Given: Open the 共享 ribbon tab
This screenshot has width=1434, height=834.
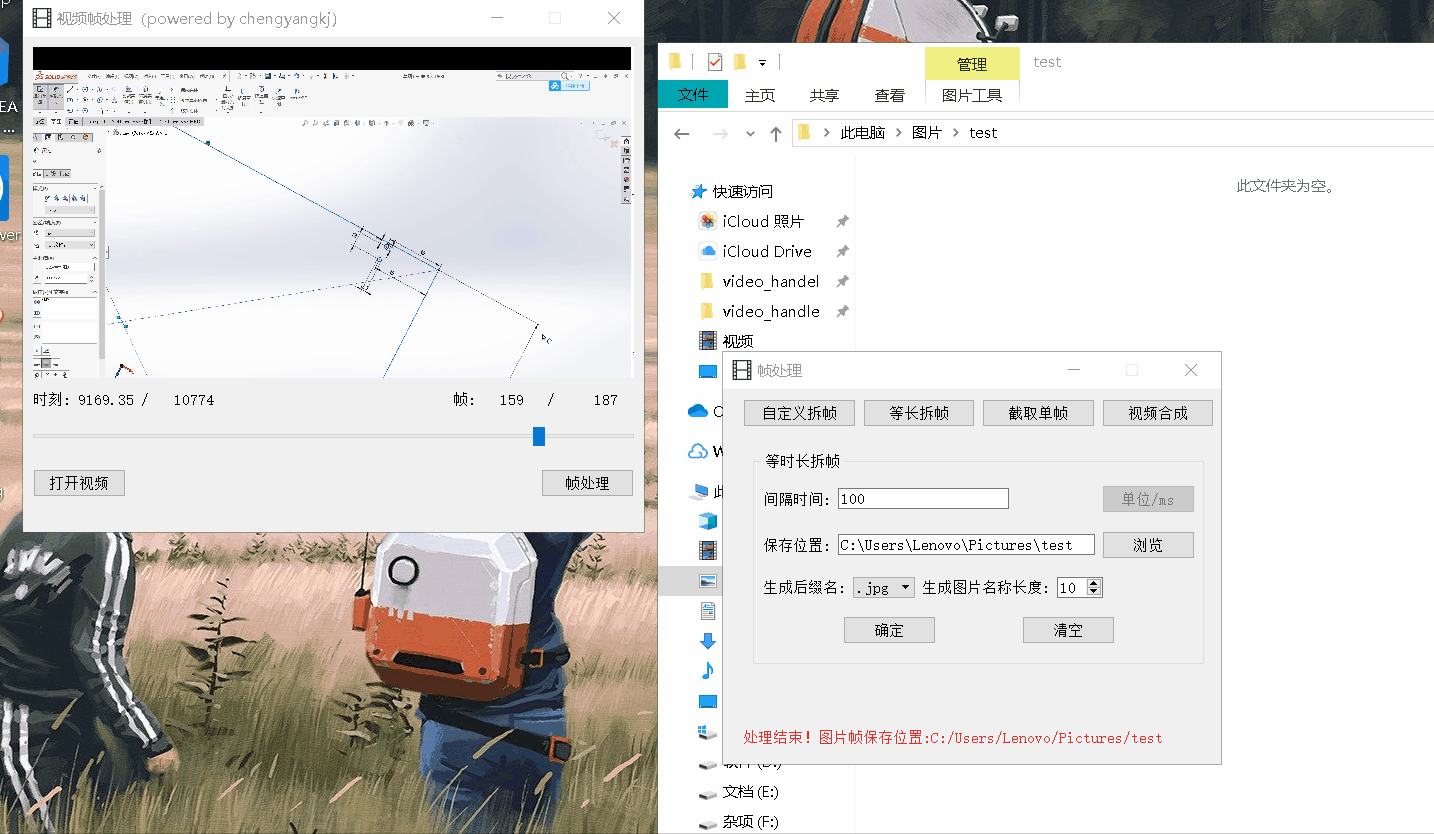Looking at the screenshot, I should coord(825,96).
